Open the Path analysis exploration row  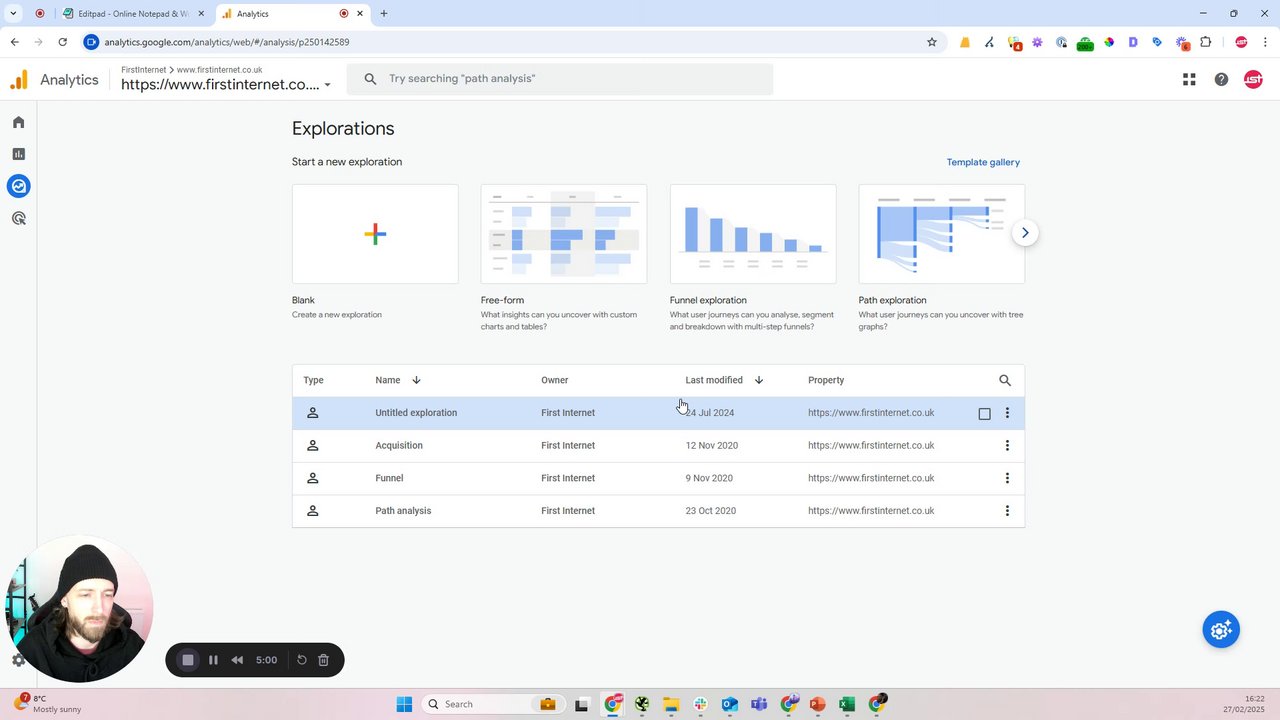[x=658, y=511]
